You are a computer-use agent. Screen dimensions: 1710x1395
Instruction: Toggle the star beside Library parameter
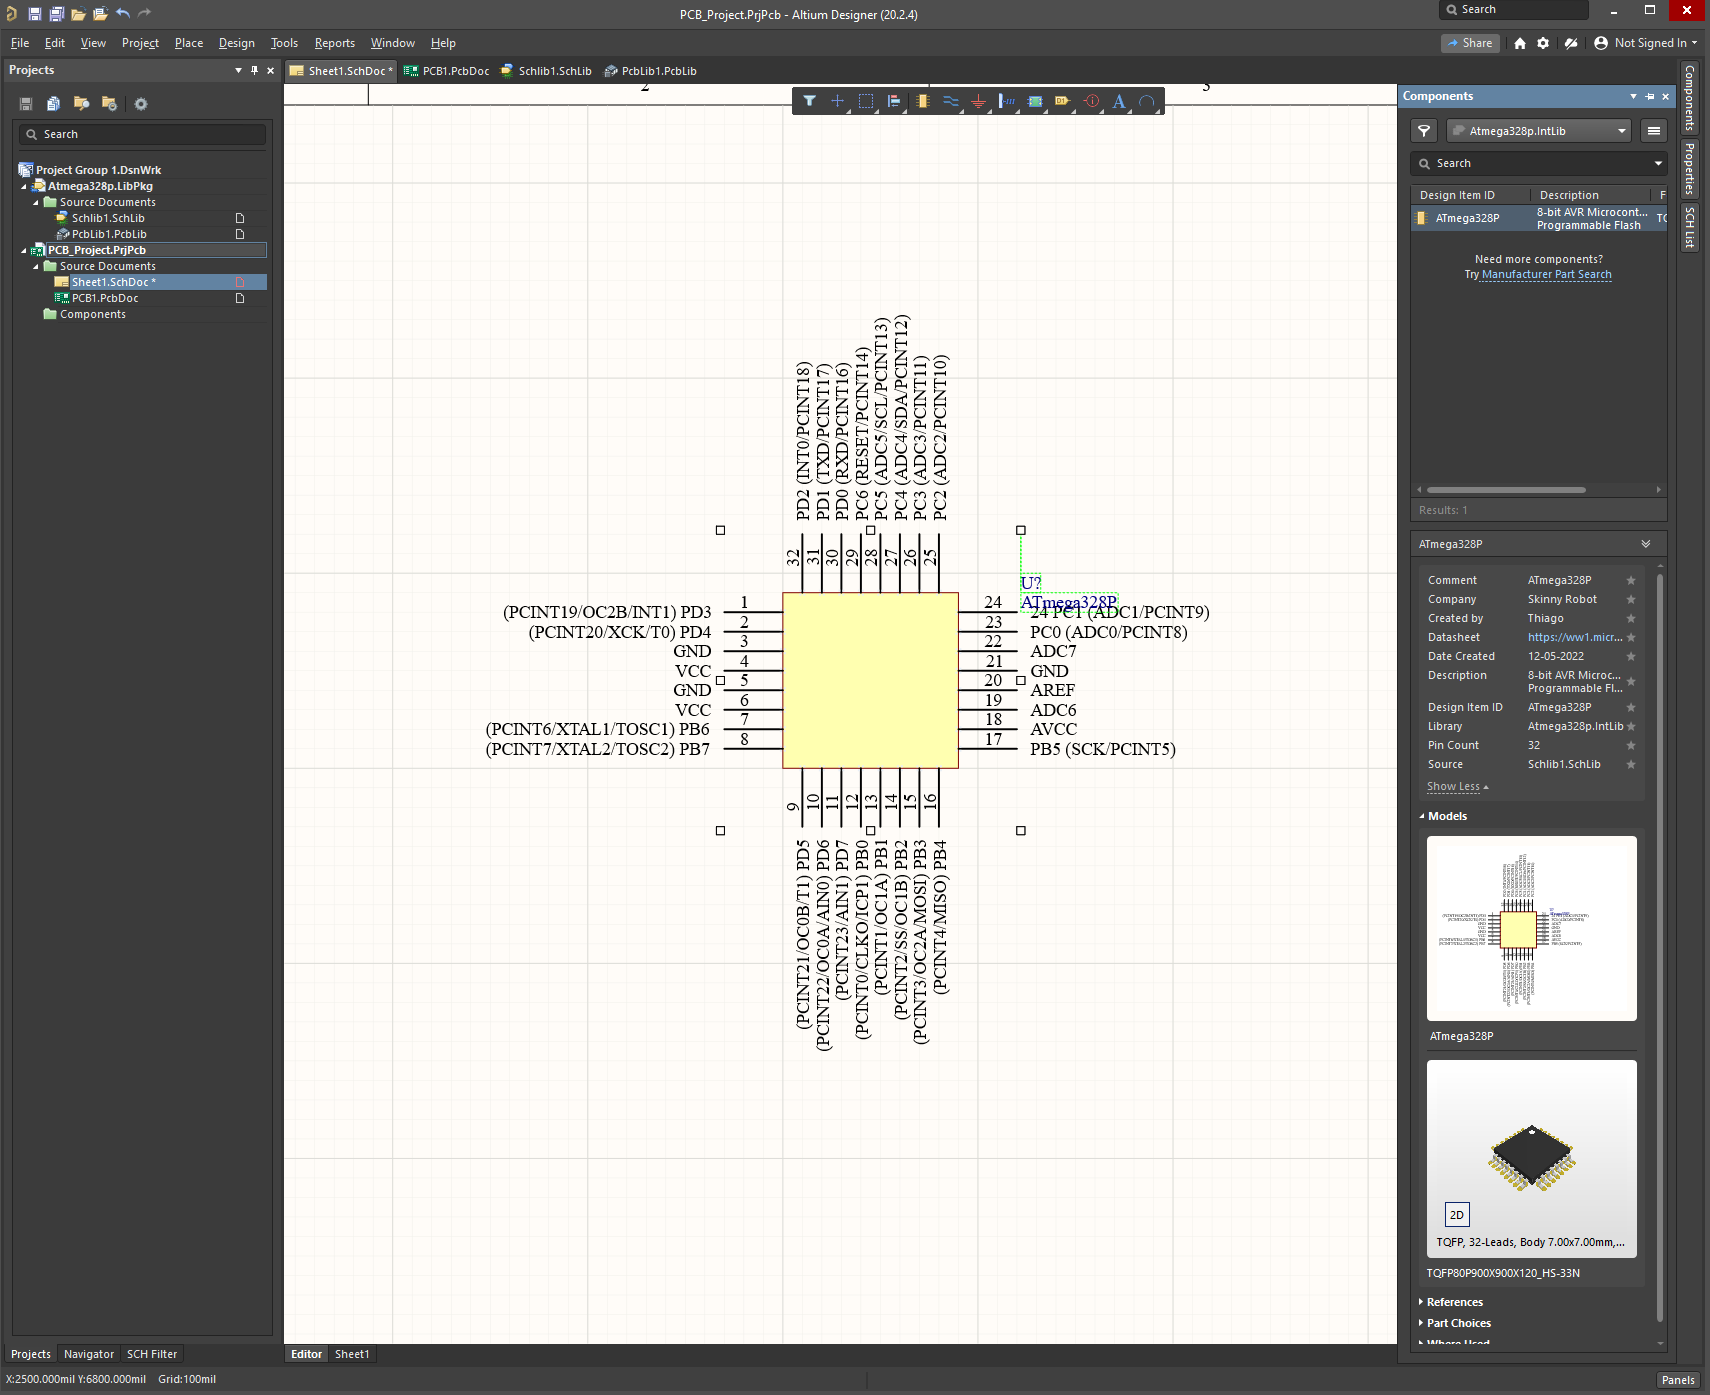click(1631, 726)
